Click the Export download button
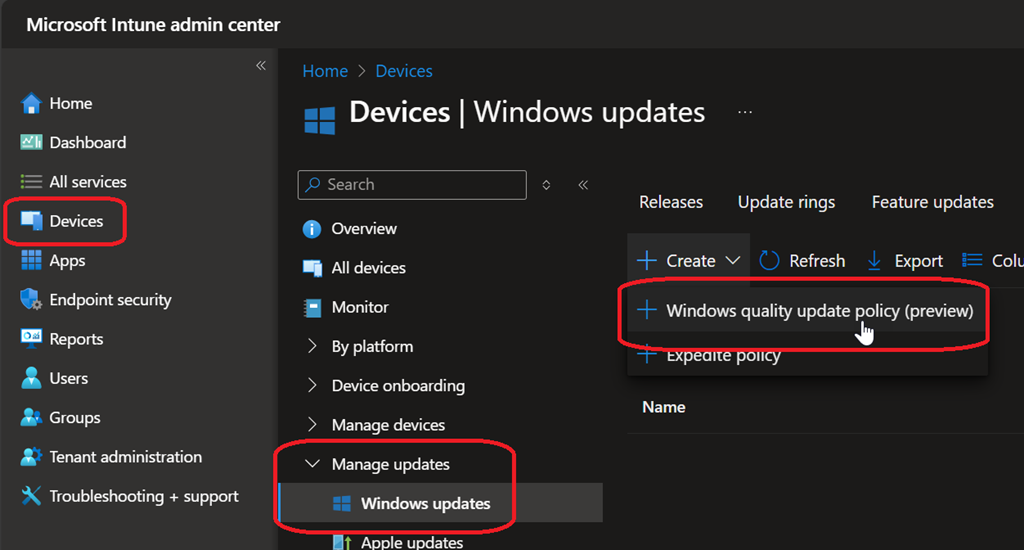 pos(904,261)
